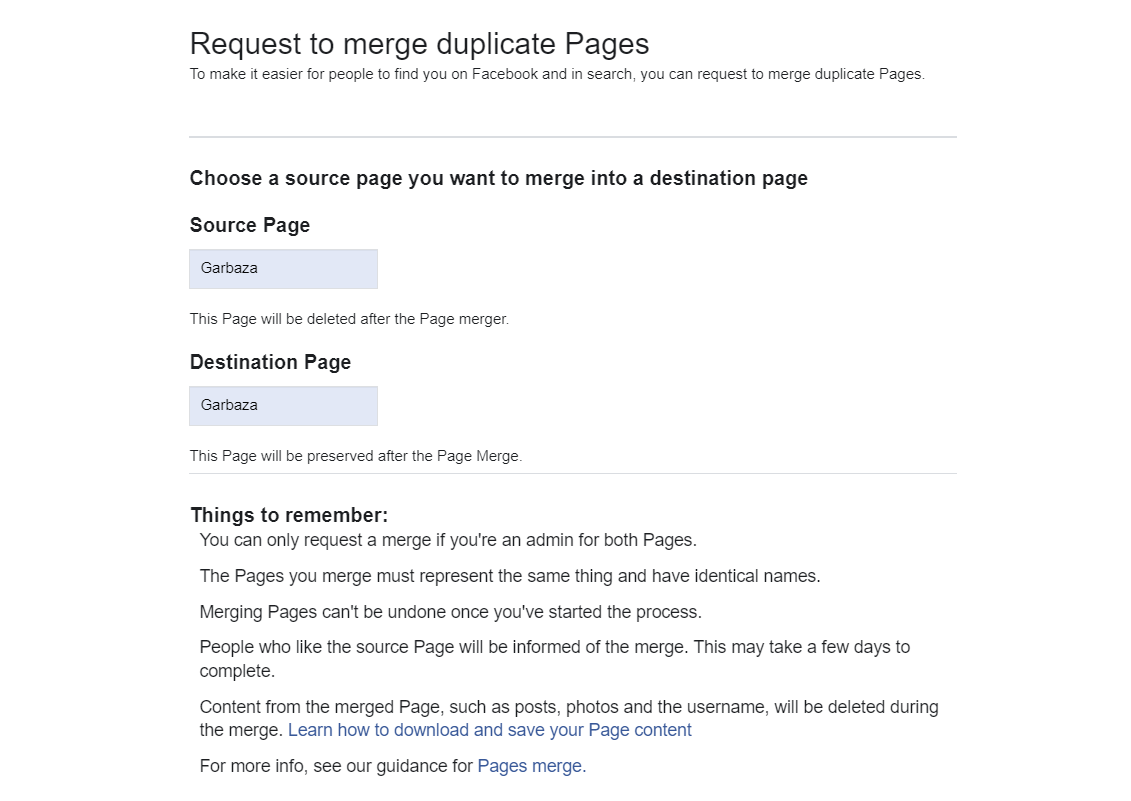Viewport: 1131px width, 801px height.
Task: Select the "Destination Page" label
Action: (x=270, y=362)
